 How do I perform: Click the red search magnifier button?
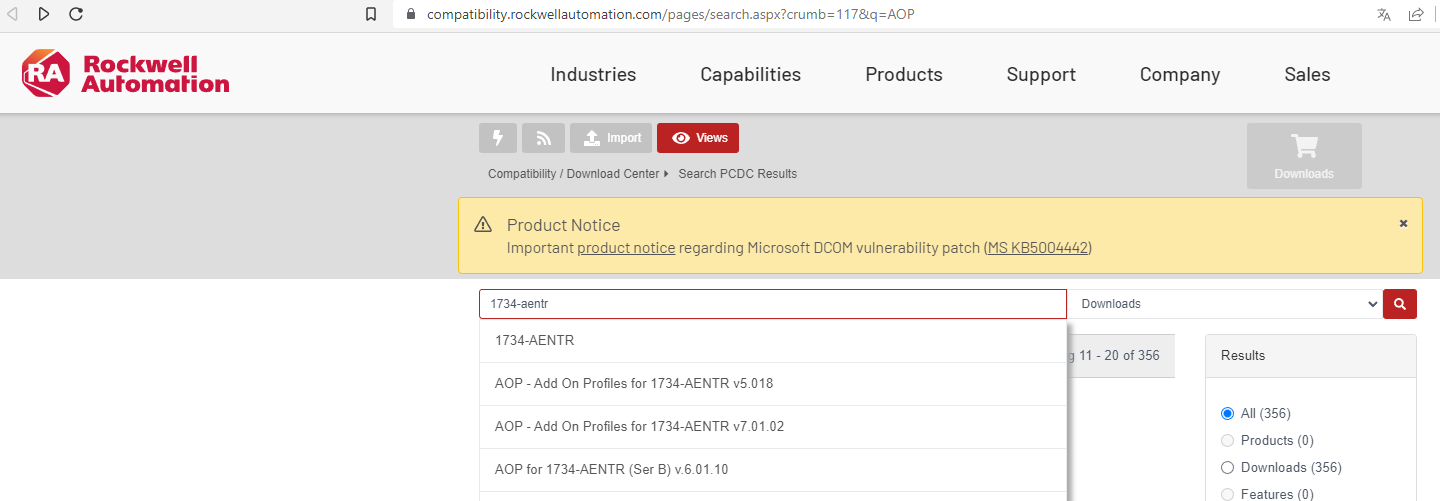click(1400, 304)
